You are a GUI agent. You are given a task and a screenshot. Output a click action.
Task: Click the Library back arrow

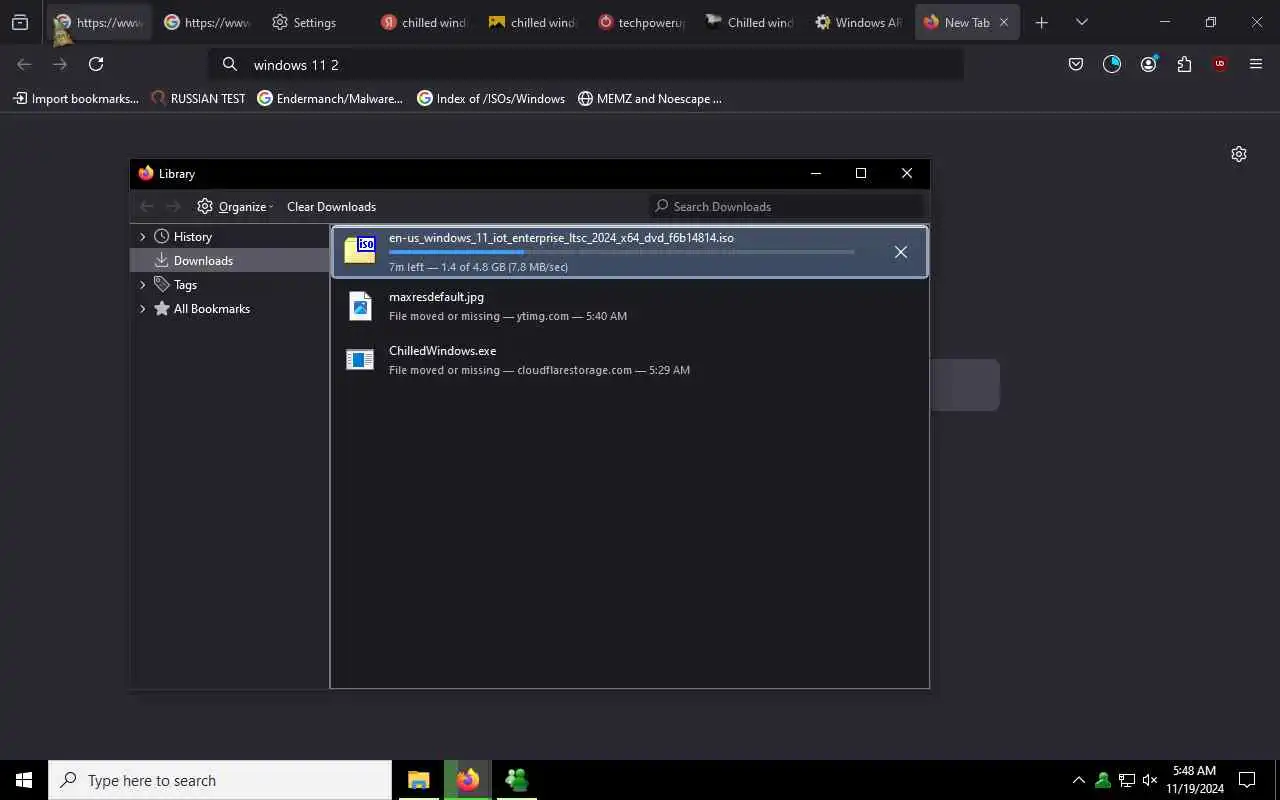[x=147, y=206]
